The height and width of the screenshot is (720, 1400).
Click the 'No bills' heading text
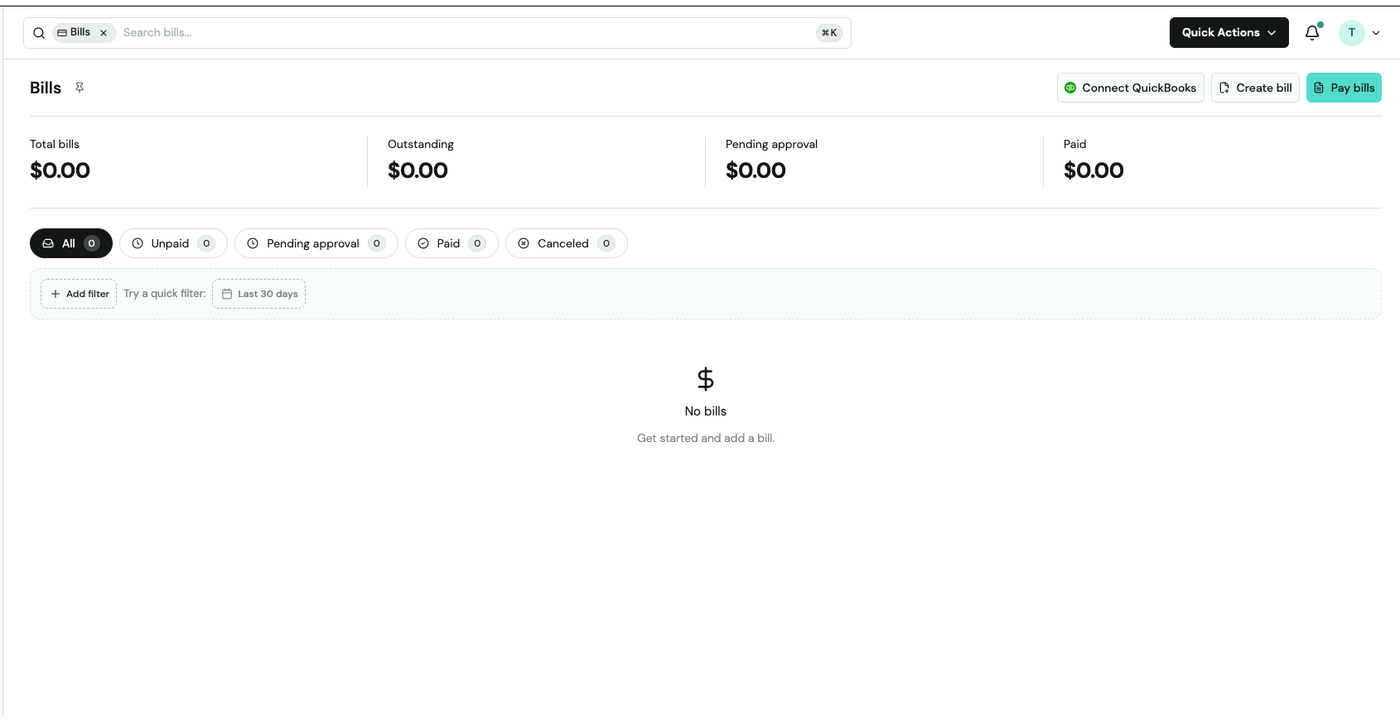click(706, 411)
